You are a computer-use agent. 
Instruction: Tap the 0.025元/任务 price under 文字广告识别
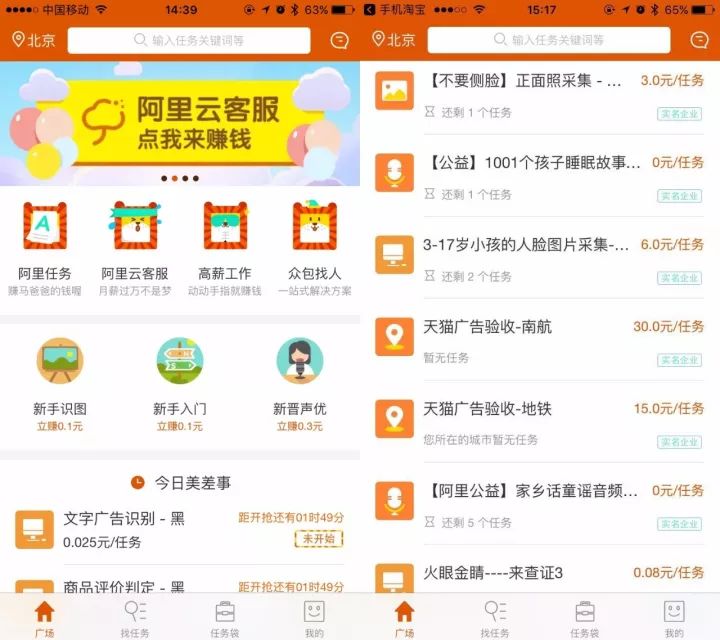pos(102,542)
